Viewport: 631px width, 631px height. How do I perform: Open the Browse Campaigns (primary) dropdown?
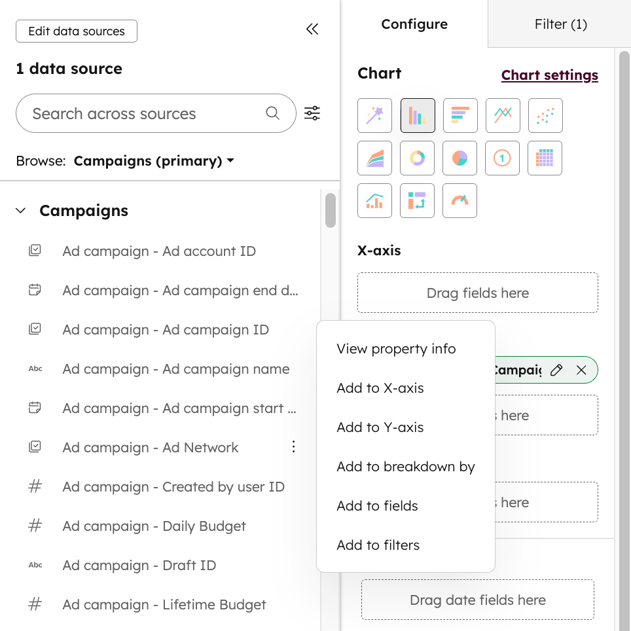pos(154,160)
